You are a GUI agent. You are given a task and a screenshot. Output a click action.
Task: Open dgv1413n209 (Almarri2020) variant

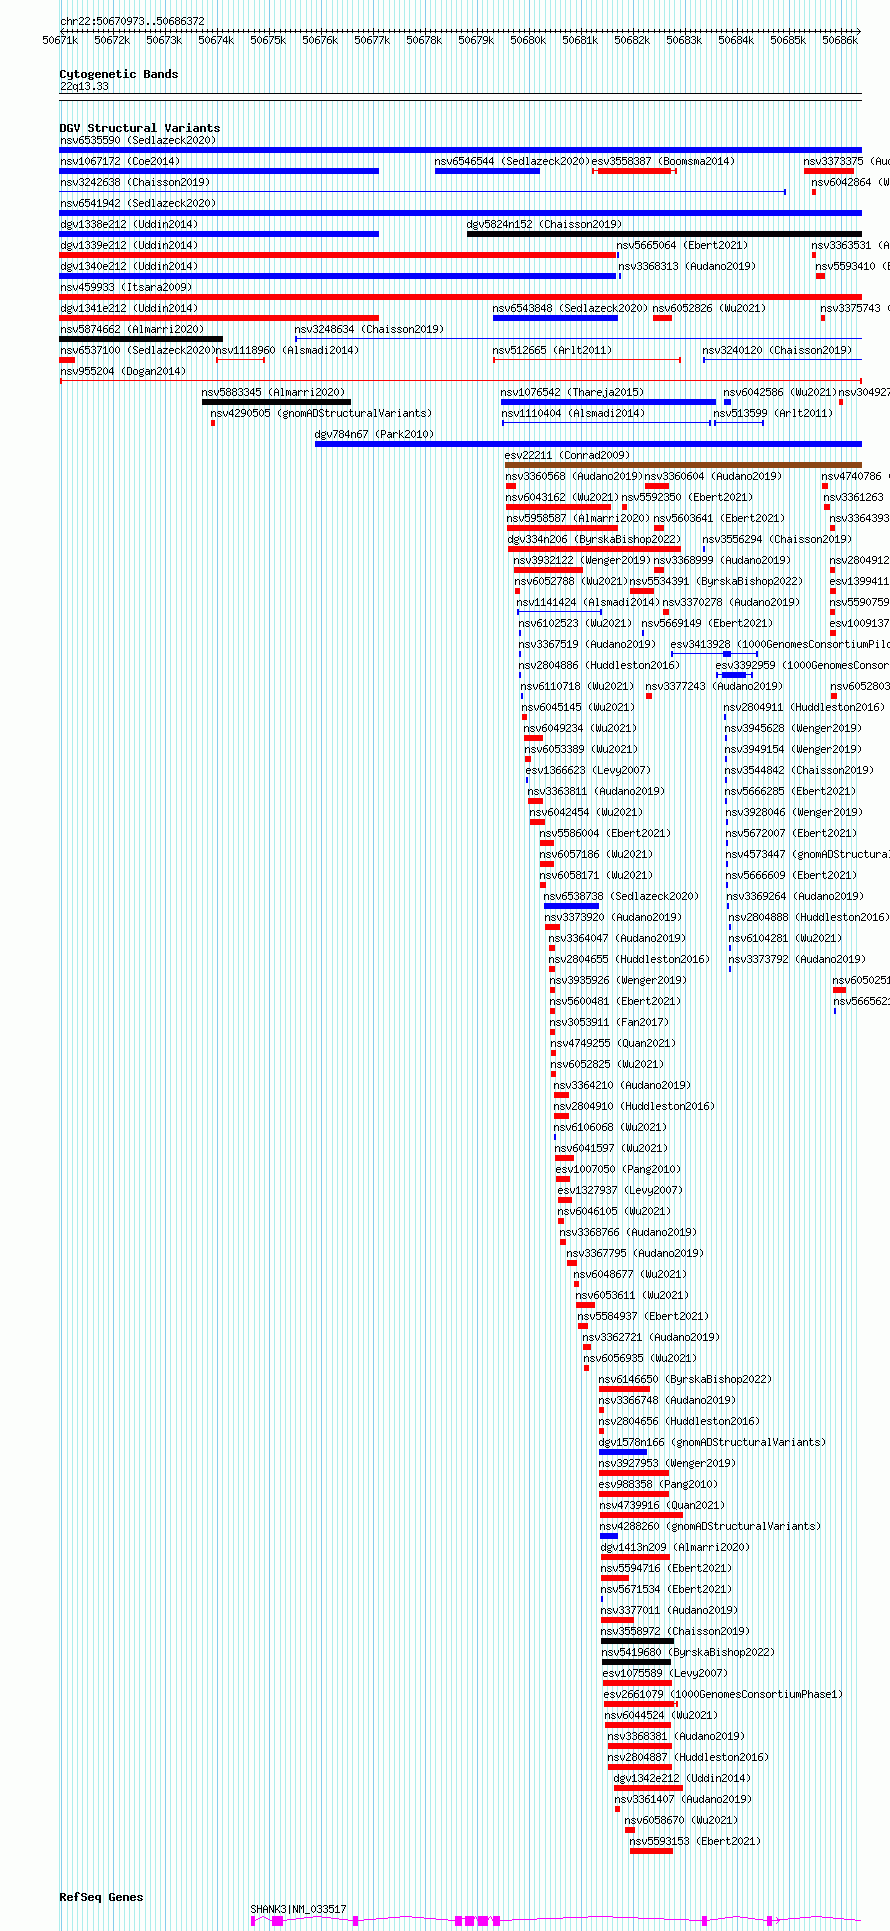tap(675, 1547)
